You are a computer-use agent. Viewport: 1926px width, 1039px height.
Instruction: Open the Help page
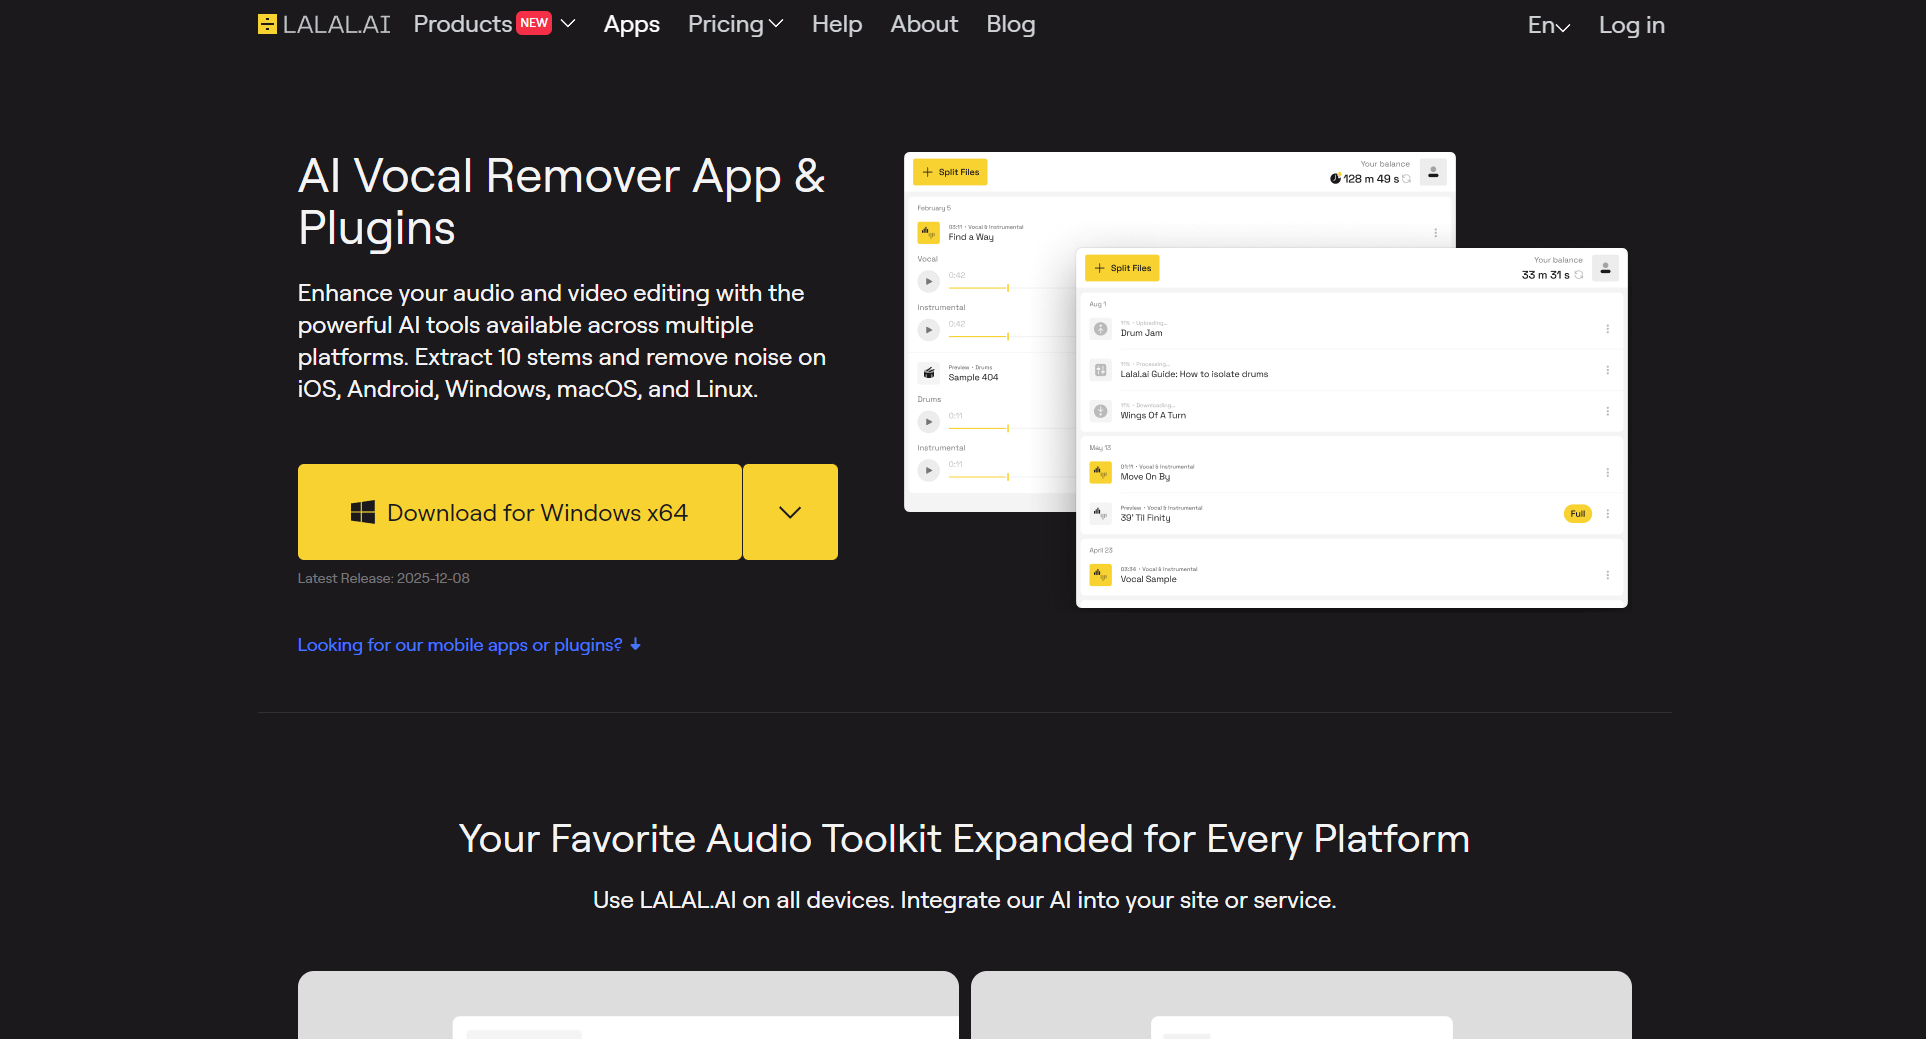pyautogui.click(x=836, y=24)
